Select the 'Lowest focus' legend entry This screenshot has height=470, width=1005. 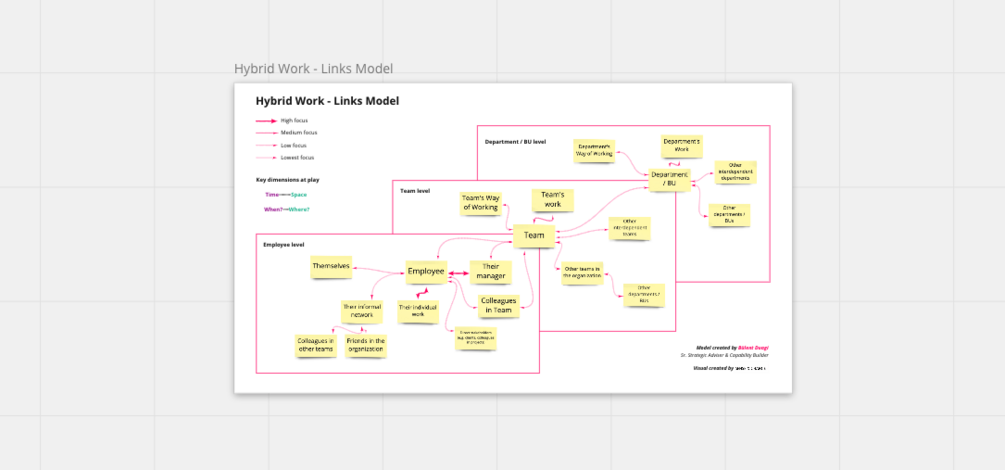285,158
